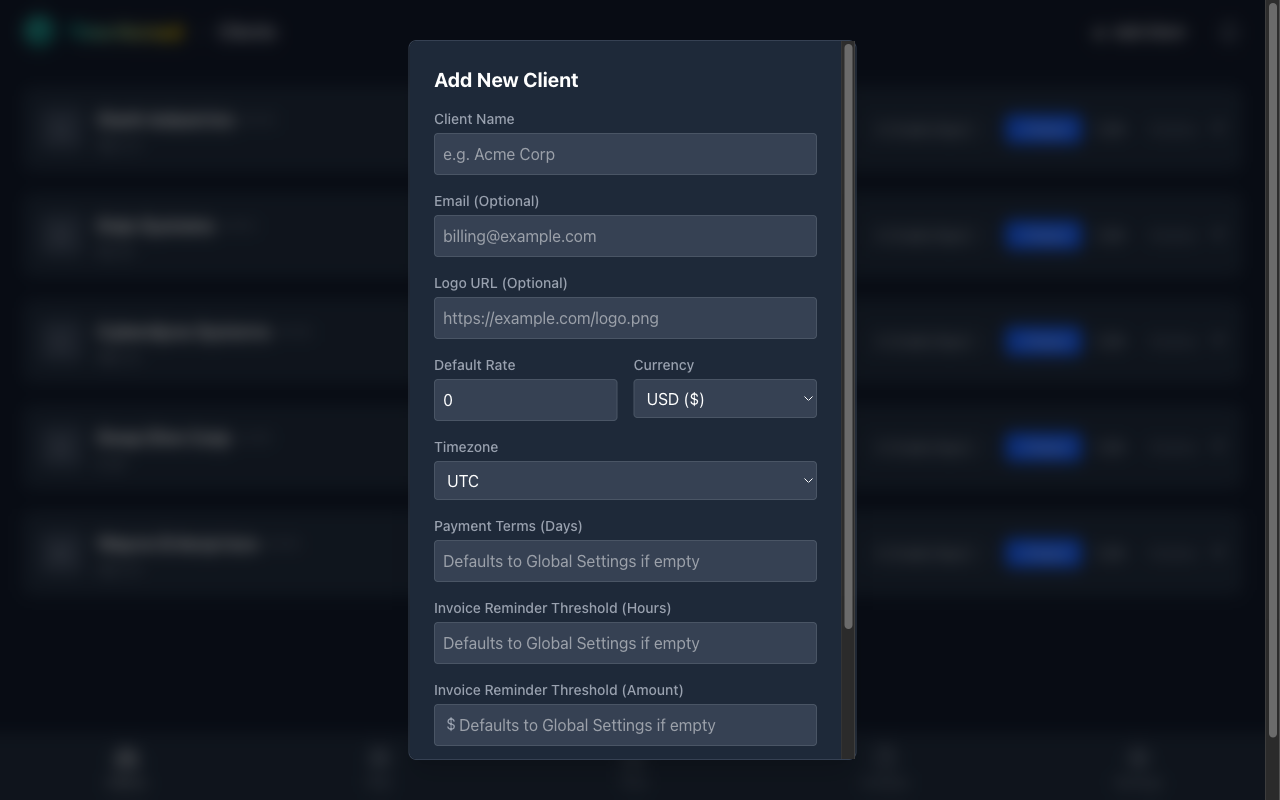Expand the chevron on the top client row

pos(1219,128)
